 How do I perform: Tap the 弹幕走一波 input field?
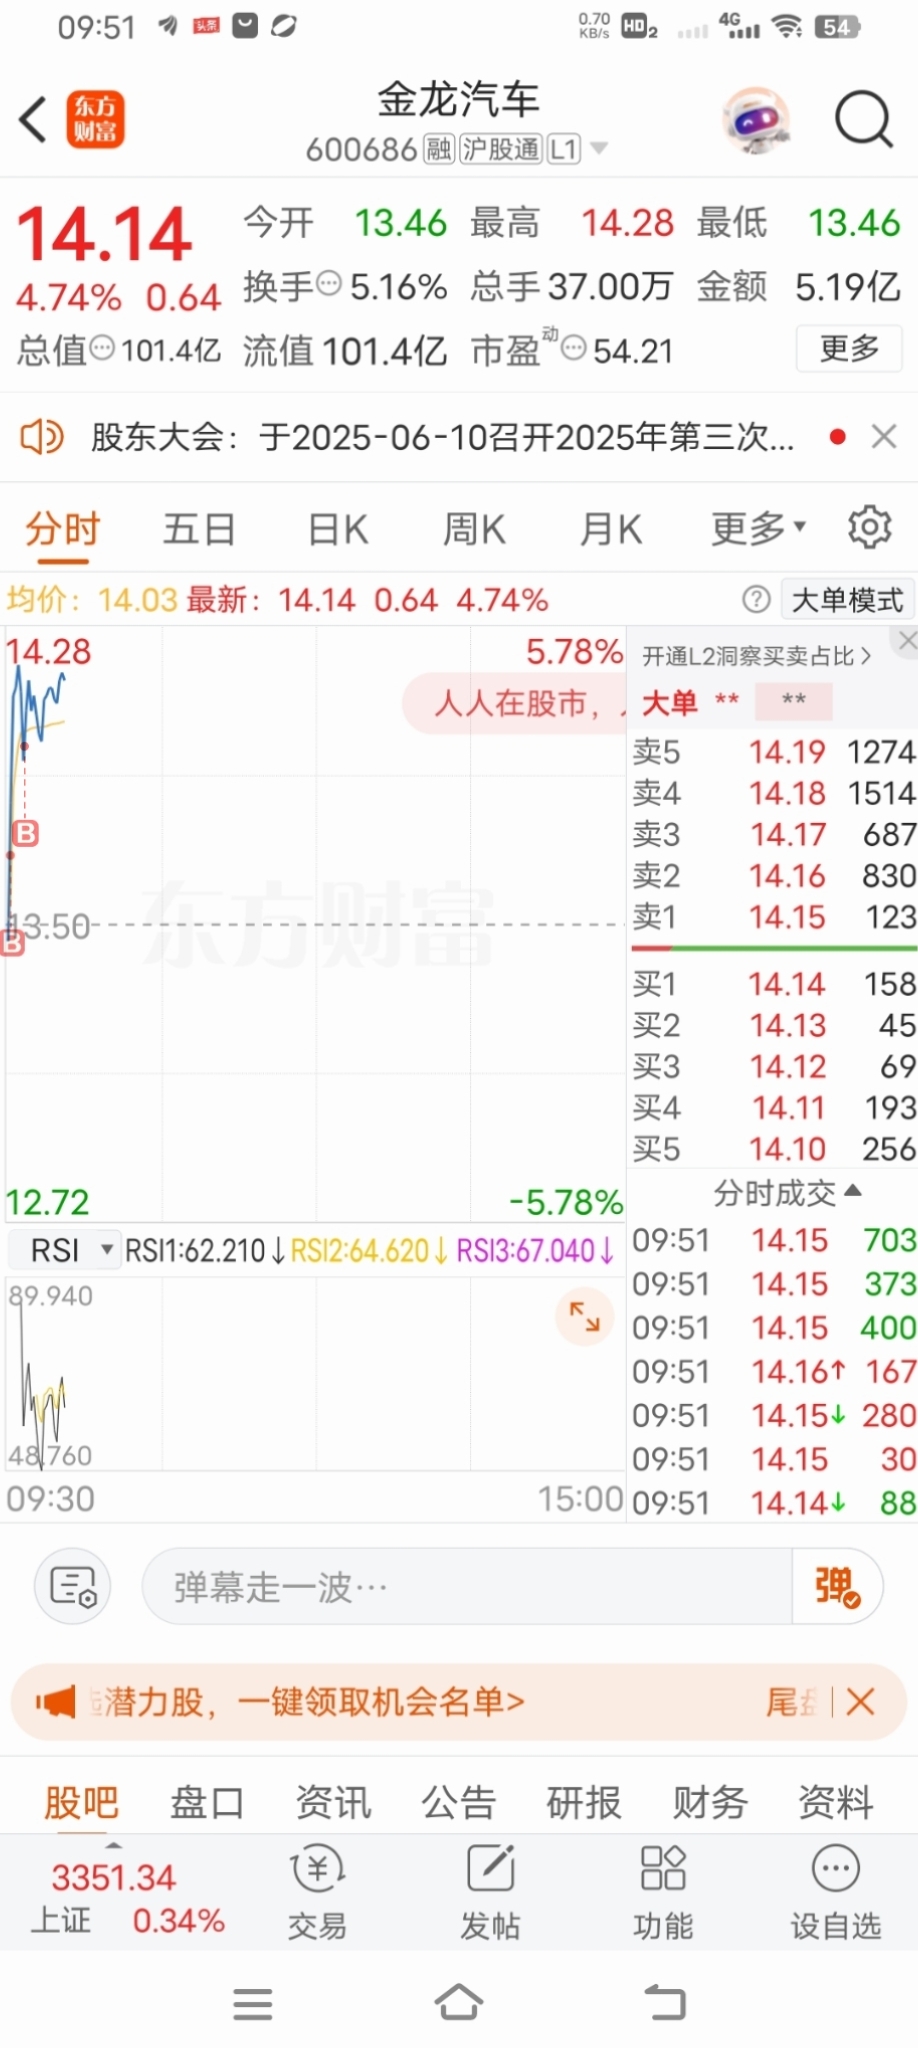coord(467,1586)
